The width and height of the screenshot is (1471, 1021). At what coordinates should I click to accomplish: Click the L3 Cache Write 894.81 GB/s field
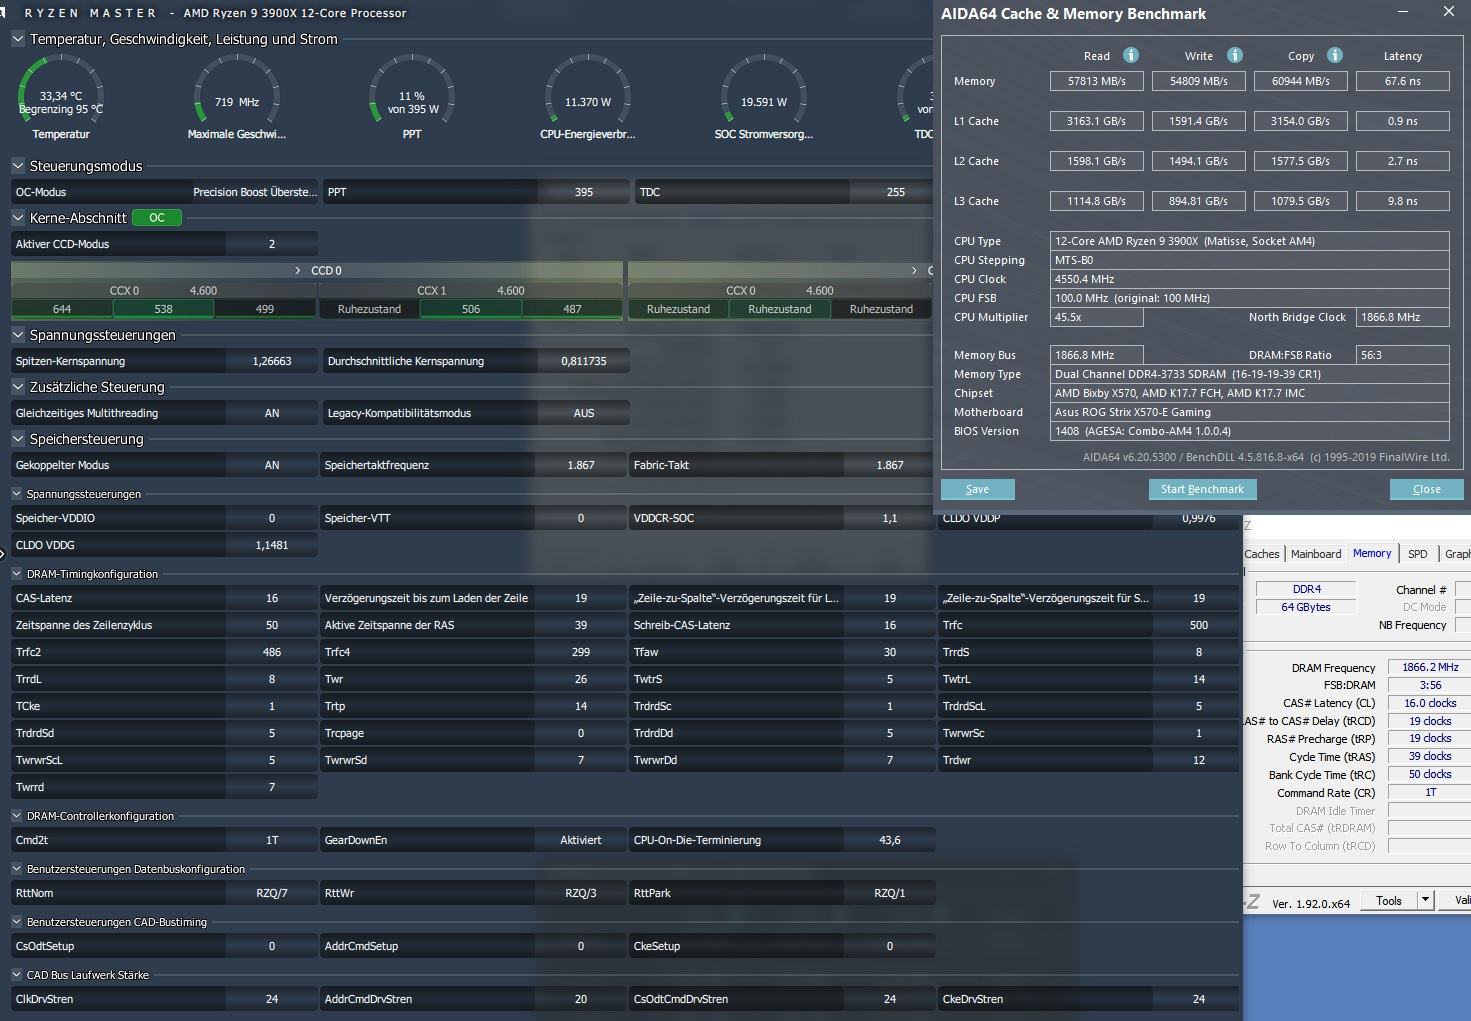[x=1199, y=201]
